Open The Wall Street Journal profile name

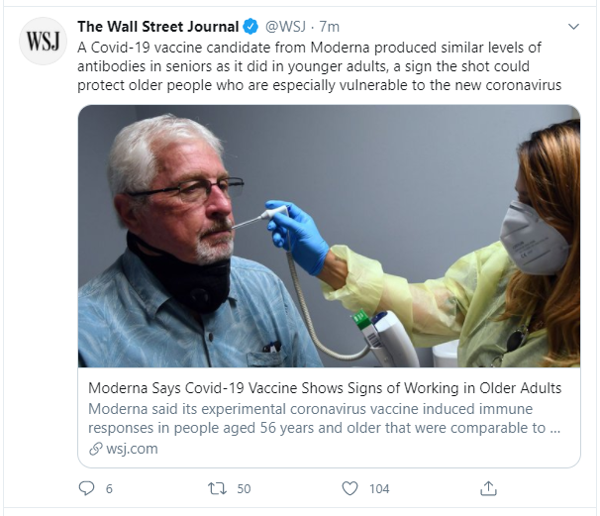click(158, 26)
